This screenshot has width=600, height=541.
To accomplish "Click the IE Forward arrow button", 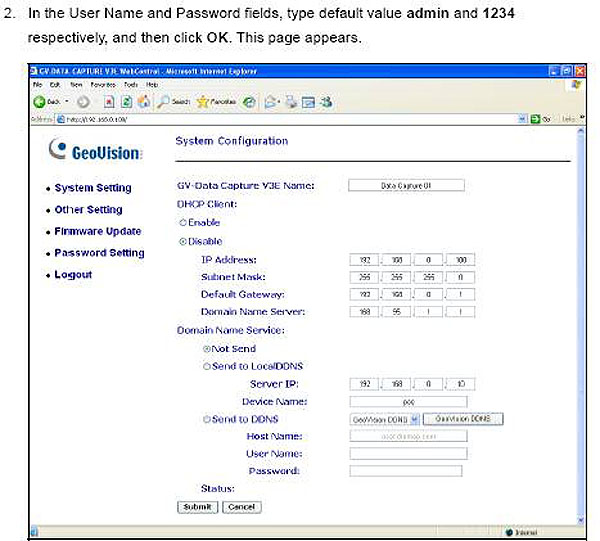I will click(83, 102).
